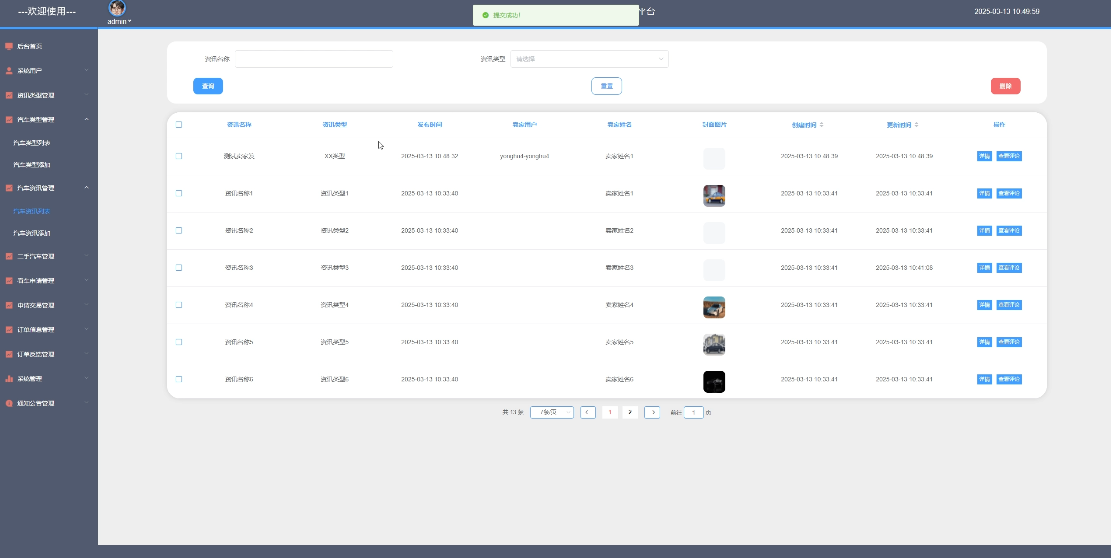Expand the 系统用户 sidebar chevron
1111x558 pixels.
click(86, 70)
